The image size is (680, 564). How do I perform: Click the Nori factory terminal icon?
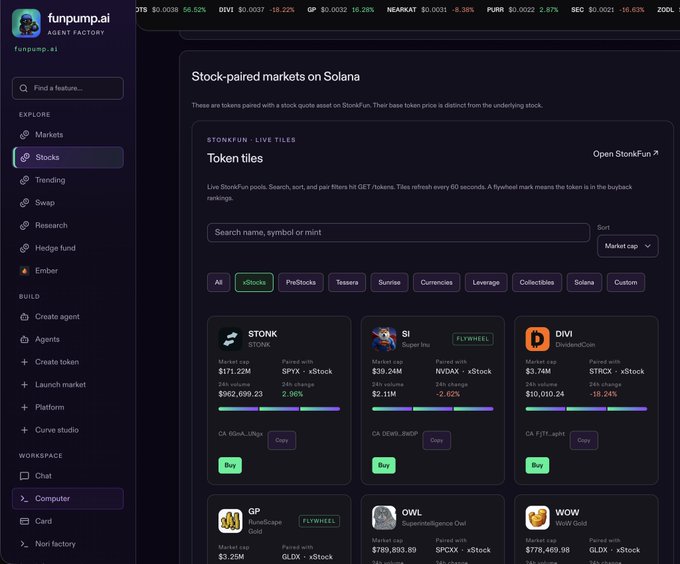coord(24,544)
